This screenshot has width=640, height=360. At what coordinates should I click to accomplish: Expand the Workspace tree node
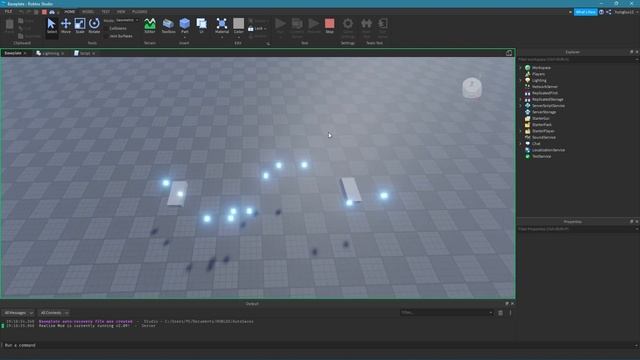click(521, 68)
